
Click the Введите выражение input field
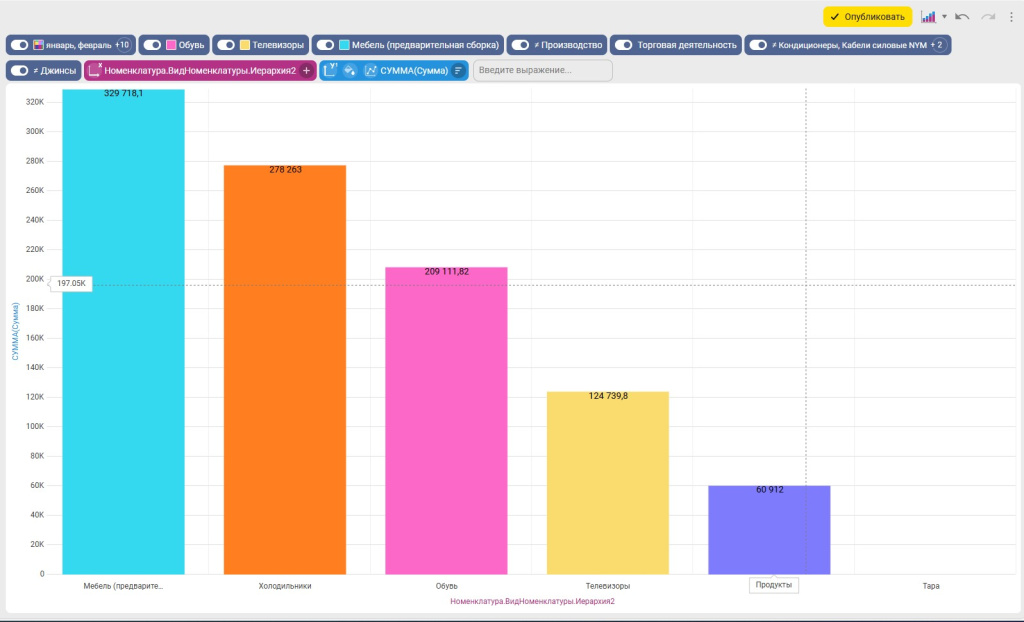pyautogui.click(x=542, y=71)
